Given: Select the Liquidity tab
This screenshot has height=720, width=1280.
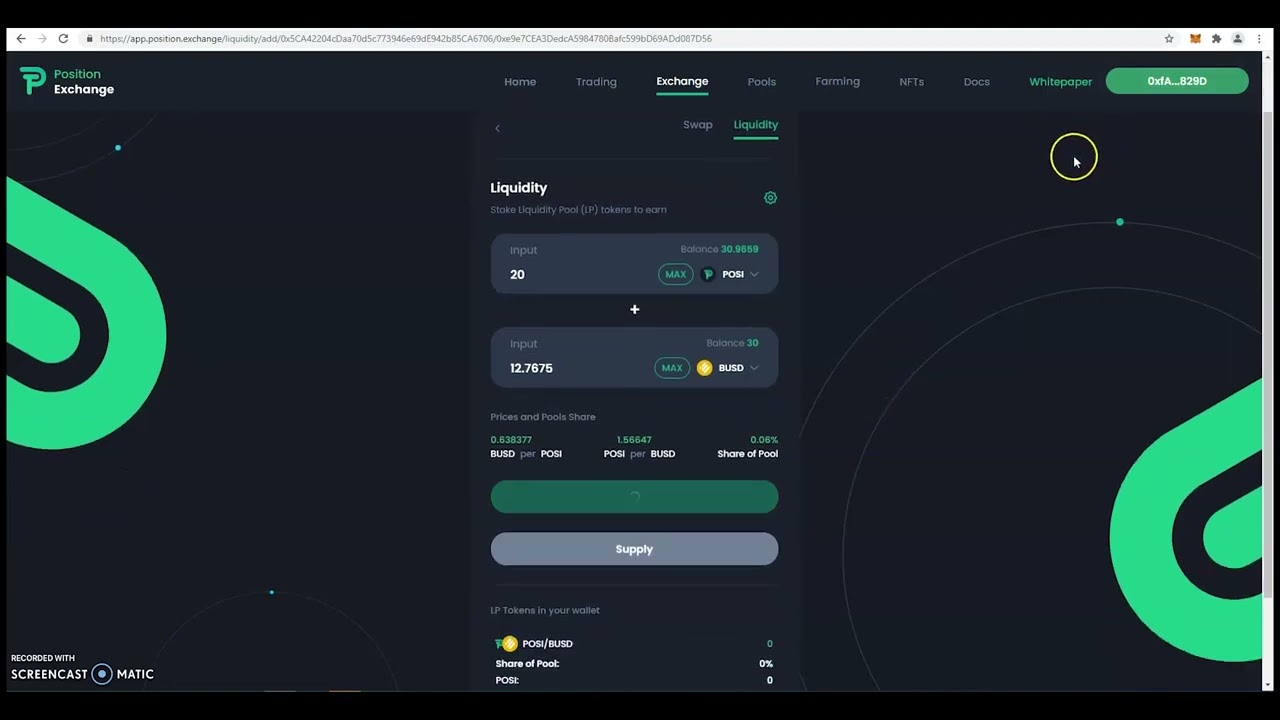Looking at the screenshot, I should [x=755, y=125].
